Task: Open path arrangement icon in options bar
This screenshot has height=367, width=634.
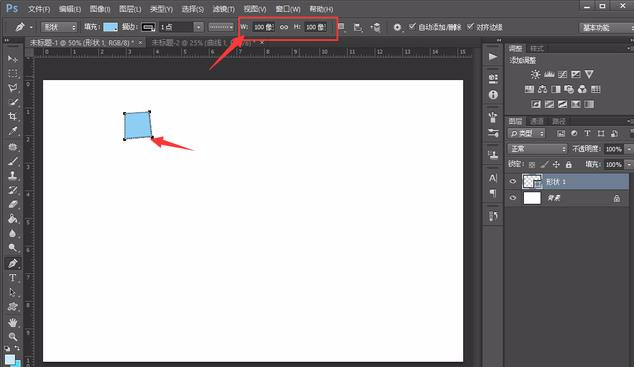Action: tap(375, 27)
